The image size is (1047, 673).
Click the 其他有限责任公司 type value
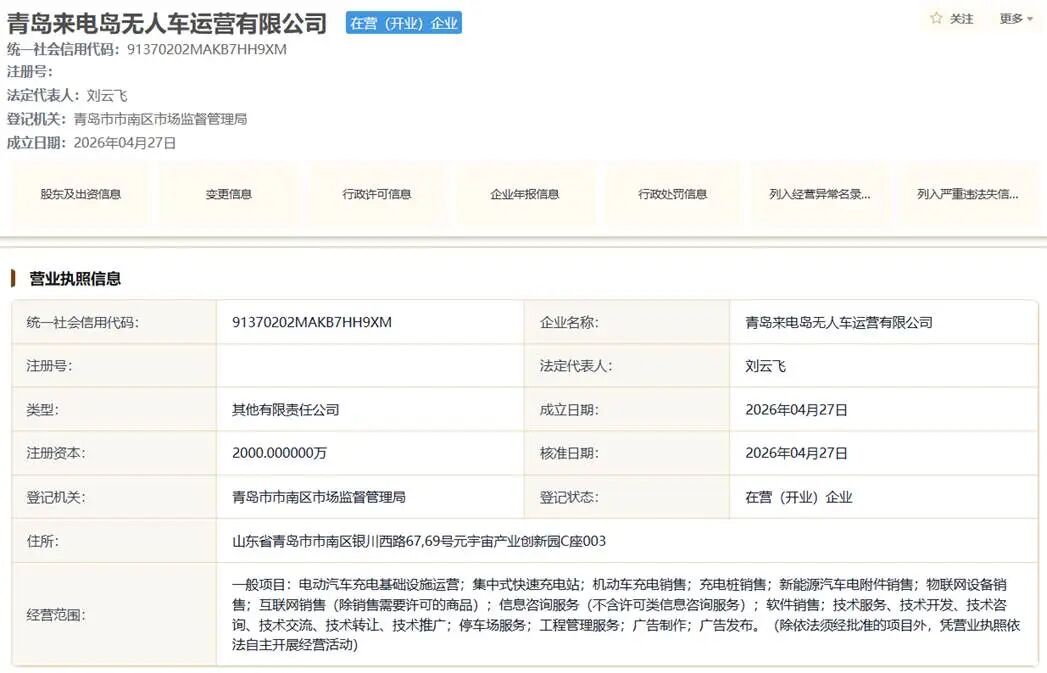pos(286,409)
